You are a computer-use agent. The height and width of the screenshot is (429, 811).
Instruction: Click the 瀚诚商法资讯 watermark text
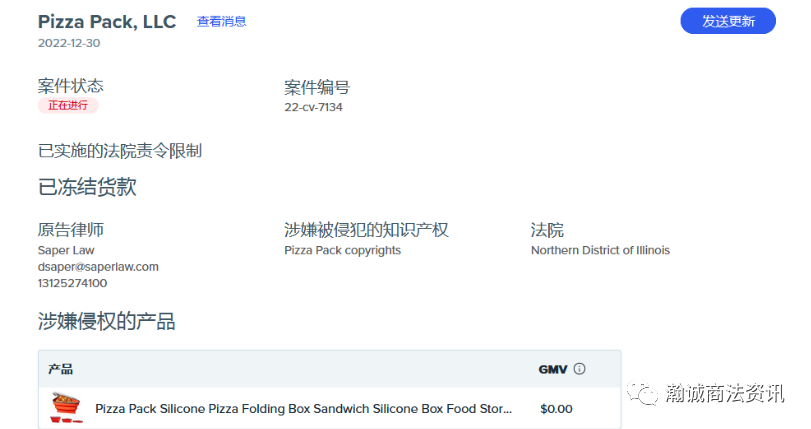click(x=725, y=393)
